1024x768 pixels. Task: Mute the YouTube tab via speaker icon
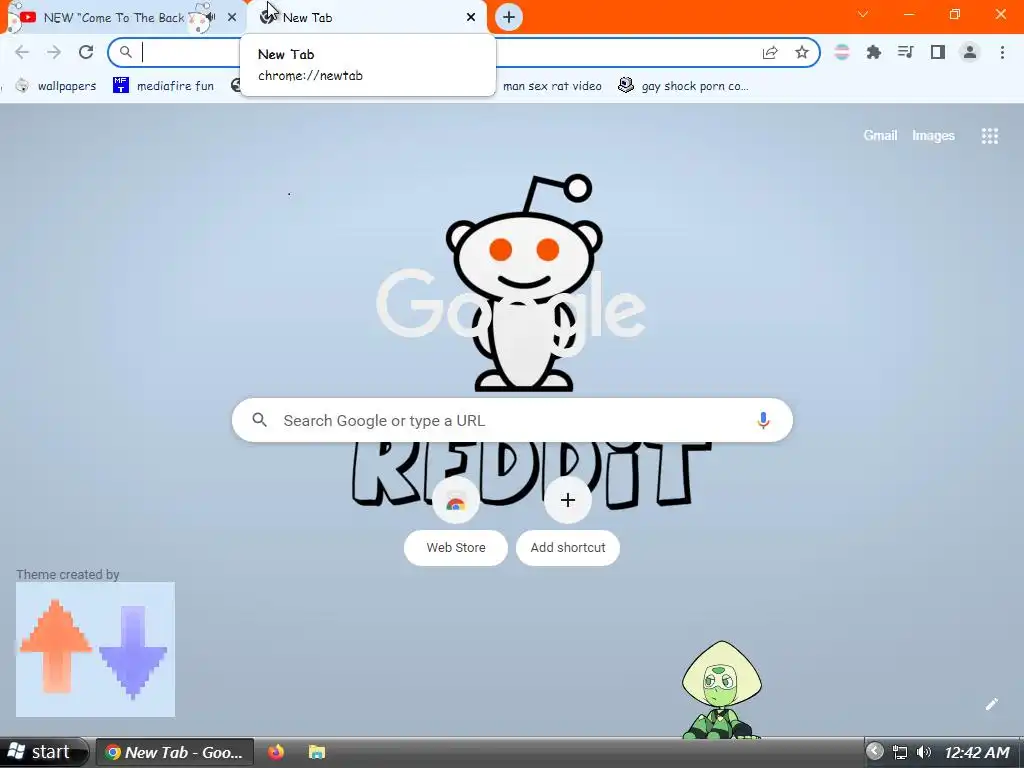(210, 17)
